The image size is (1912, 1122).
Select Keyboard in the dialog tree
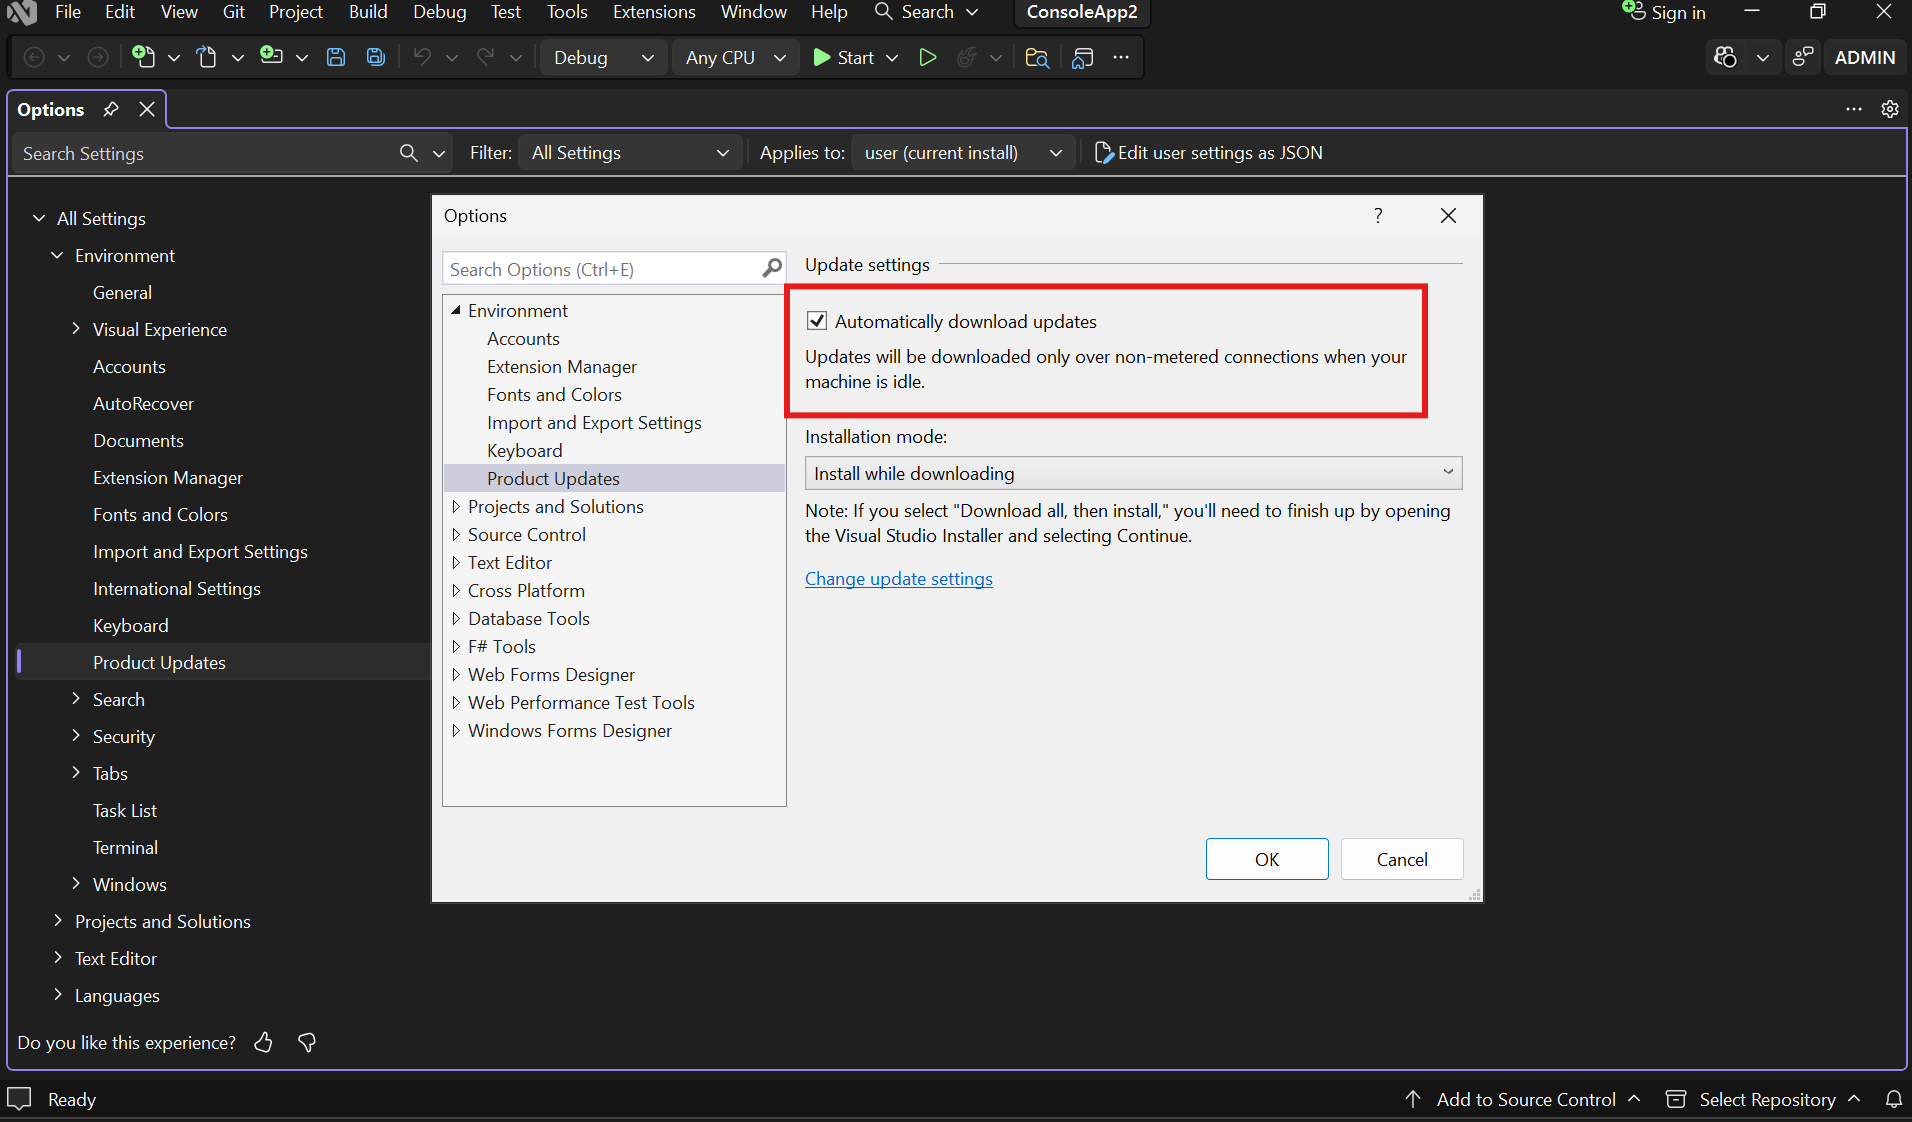point(525,451)
